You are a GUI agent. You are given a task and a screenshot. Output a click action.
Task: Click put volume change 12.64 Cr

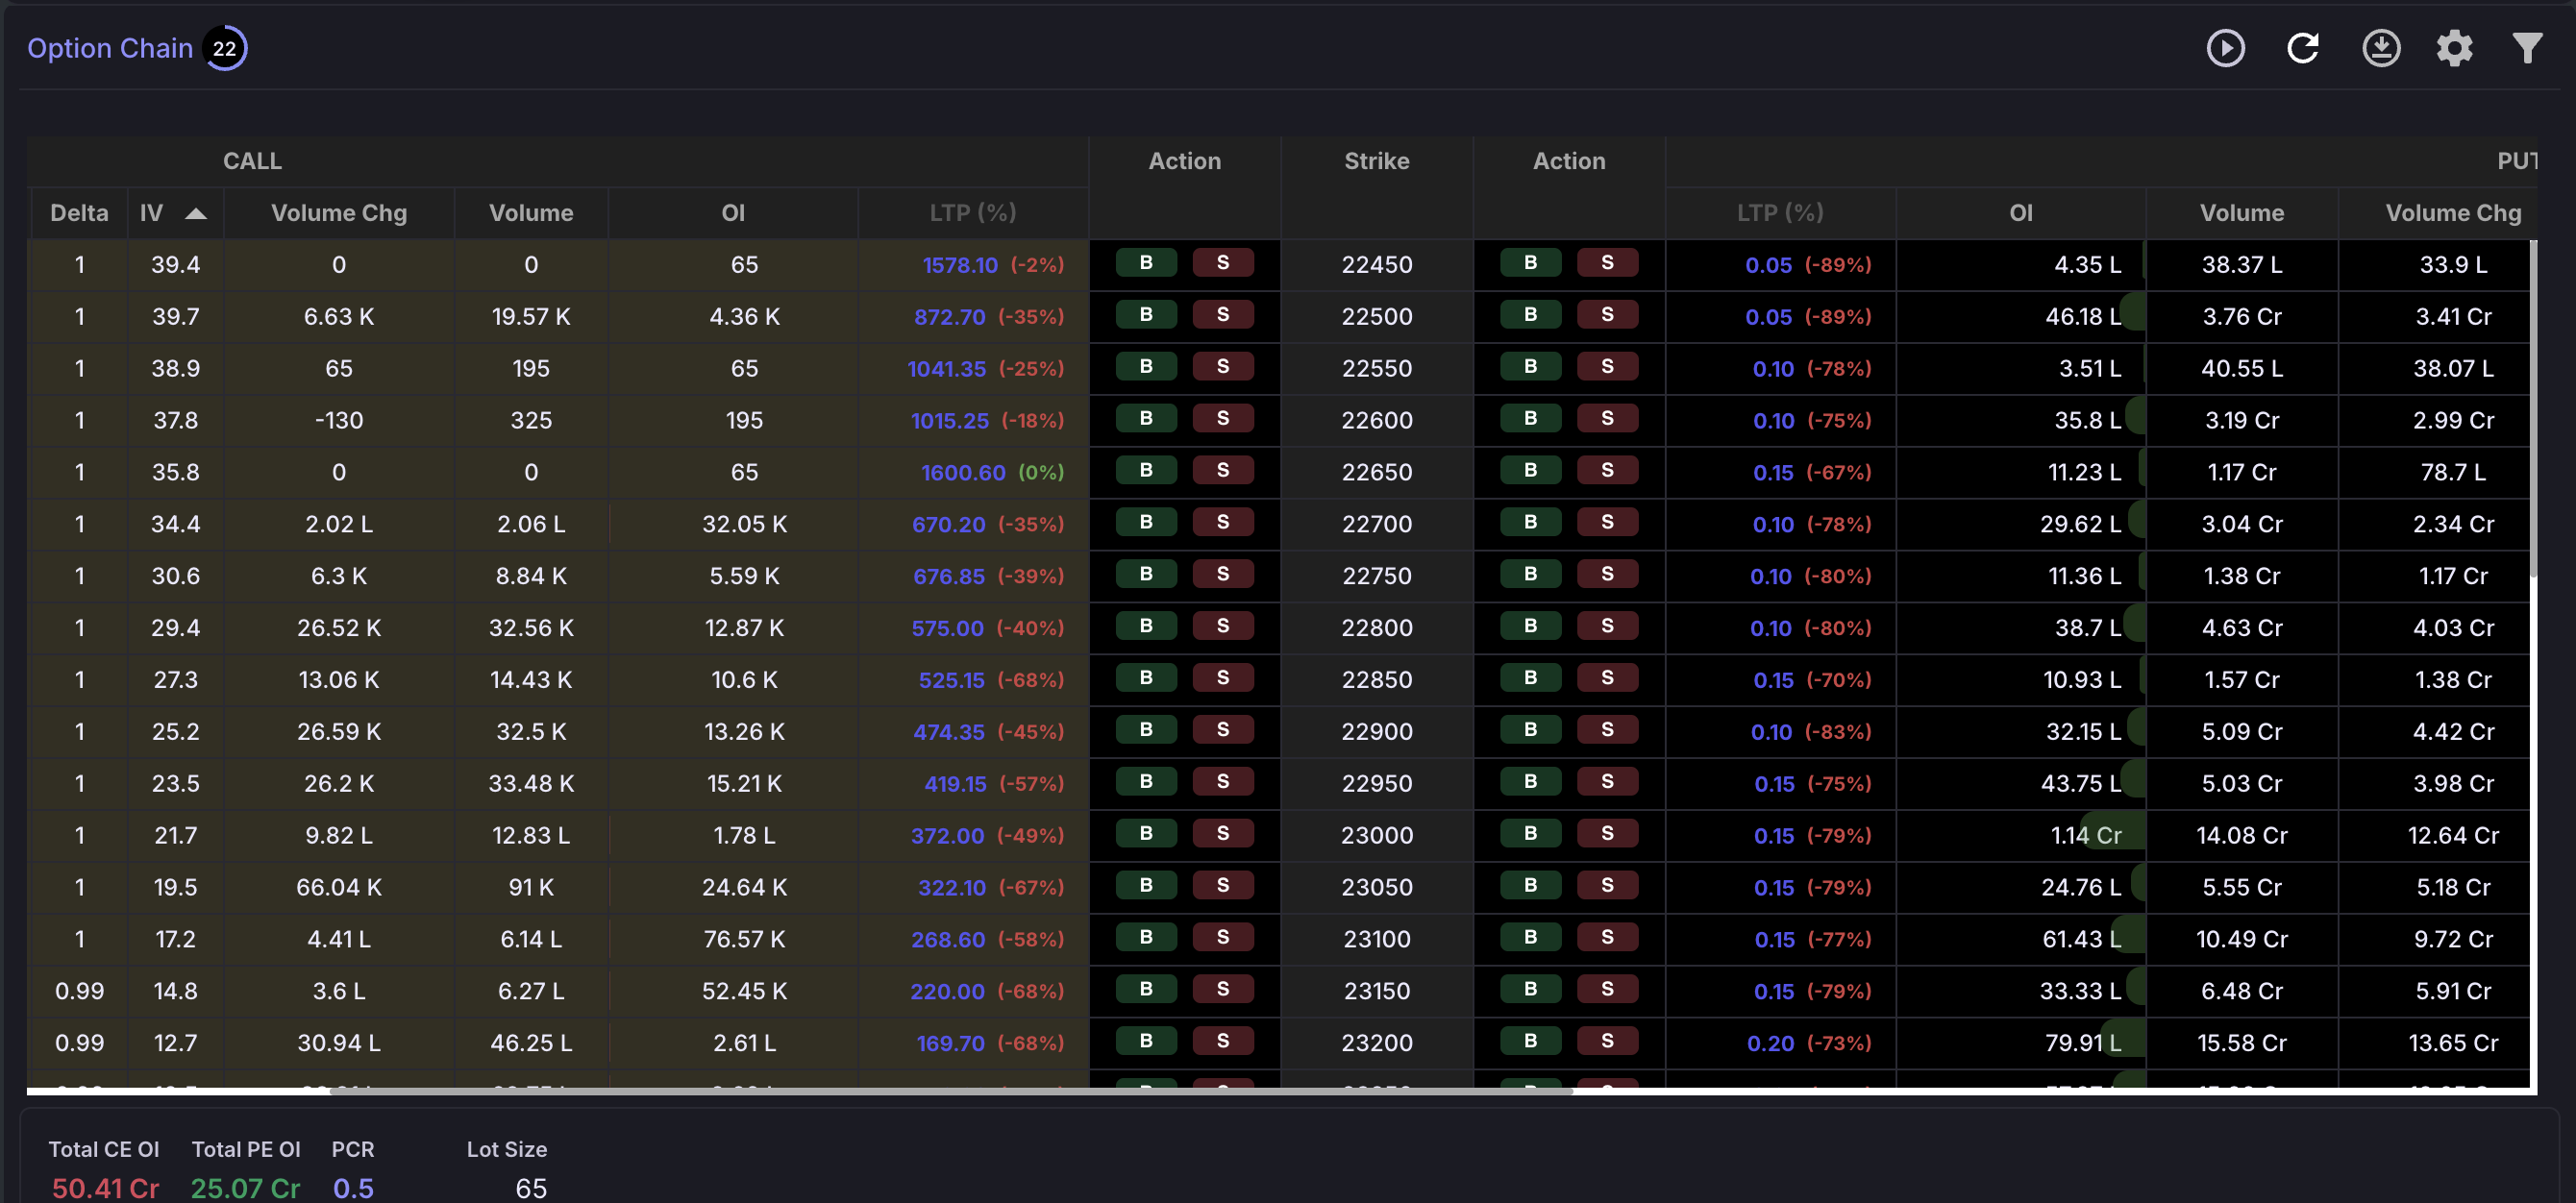tap(2453, 835)
